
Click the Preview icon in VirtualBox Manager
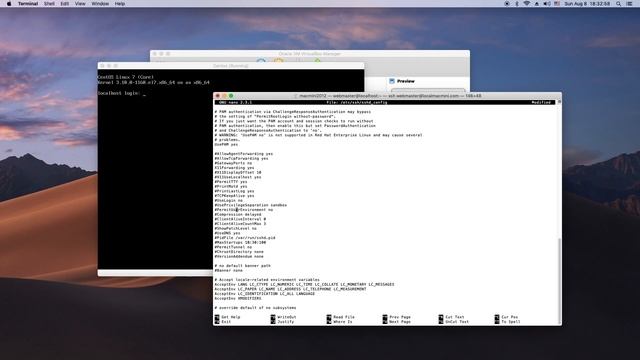click(x=392, y=81)
